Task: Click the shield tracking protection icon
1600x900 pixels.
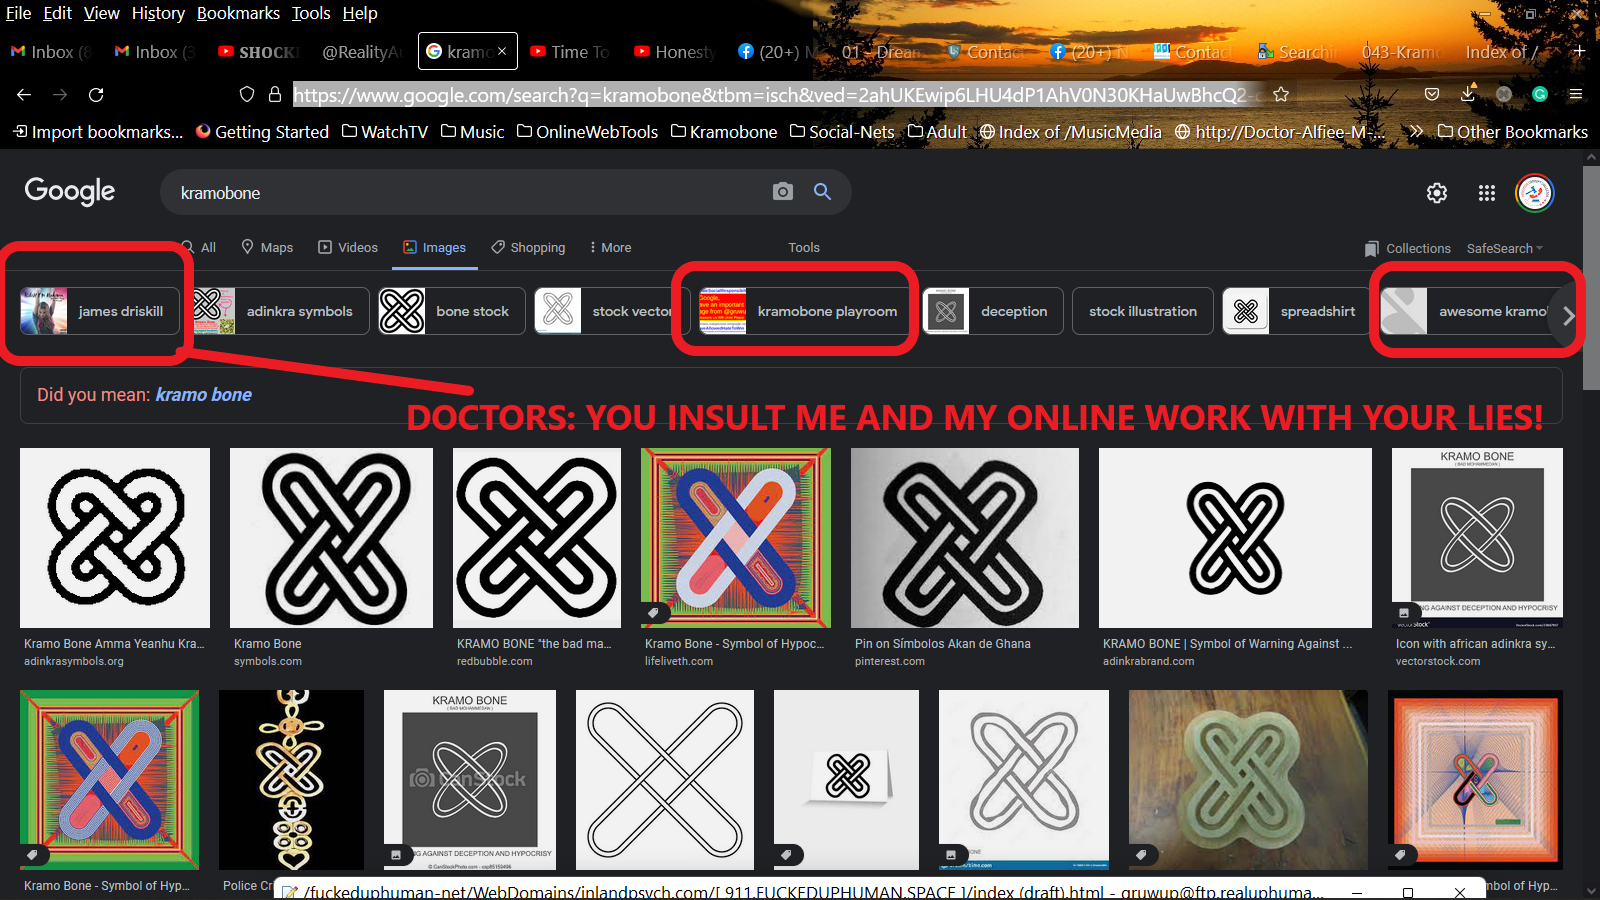Action: 247,94
